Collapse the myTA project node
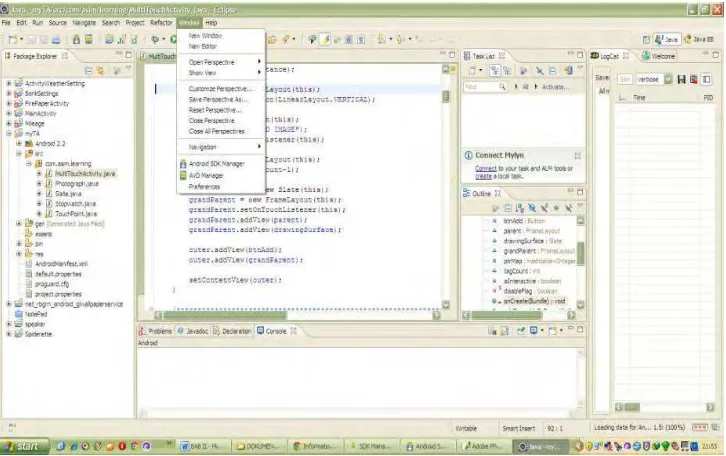This screenshot has height=456, width=726. coord(9,134)
